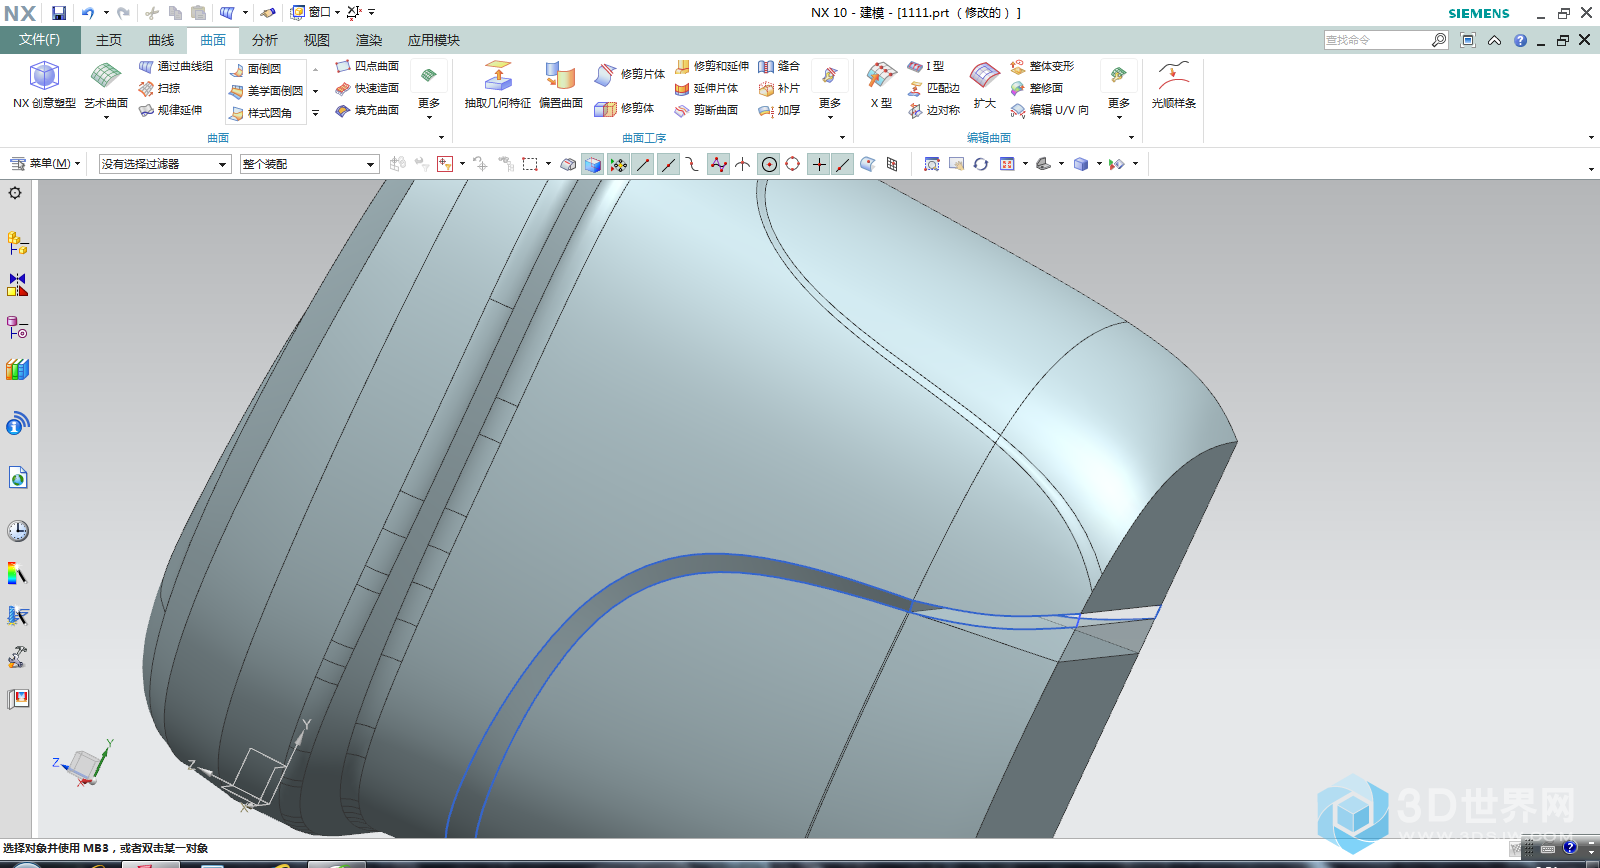Toggle snap to intersection point

point(743,164)
